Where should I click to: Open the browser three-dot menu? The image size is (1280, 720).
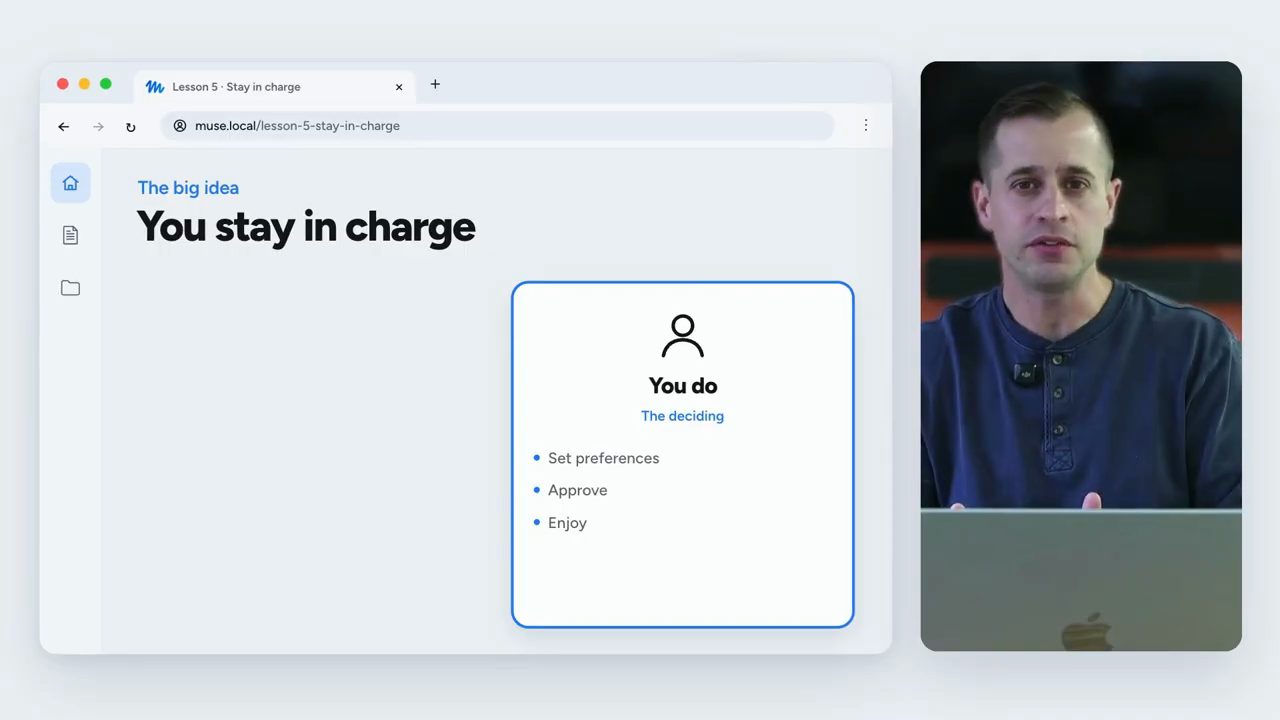(866, 125)
